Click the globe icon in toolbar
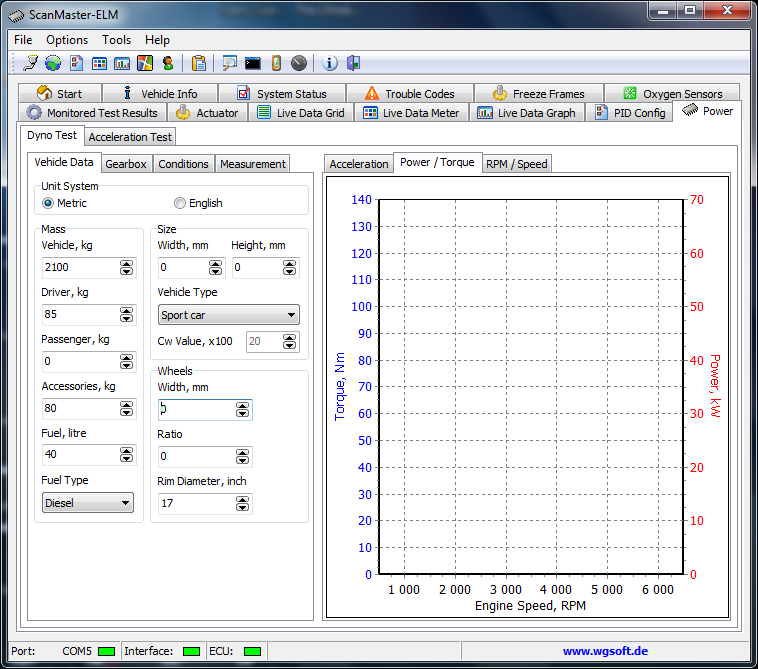The height and width of the screenshot is (669, 758). pos(53,63)
